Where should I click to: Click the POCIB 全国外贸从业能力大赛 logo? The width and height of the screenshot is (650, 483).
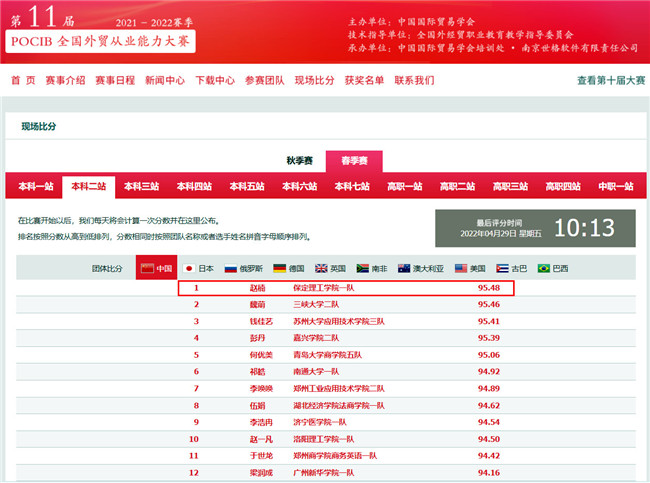(100, 41)
